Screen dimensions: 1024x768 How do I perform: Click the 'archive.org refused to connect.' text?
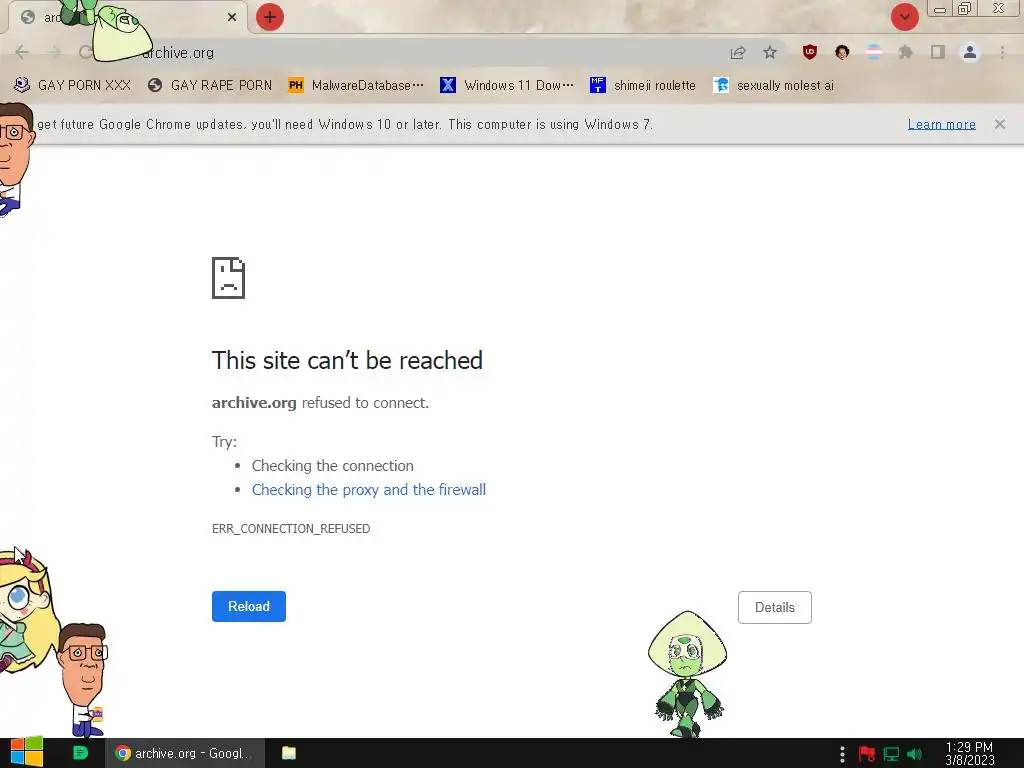[320, 403]
